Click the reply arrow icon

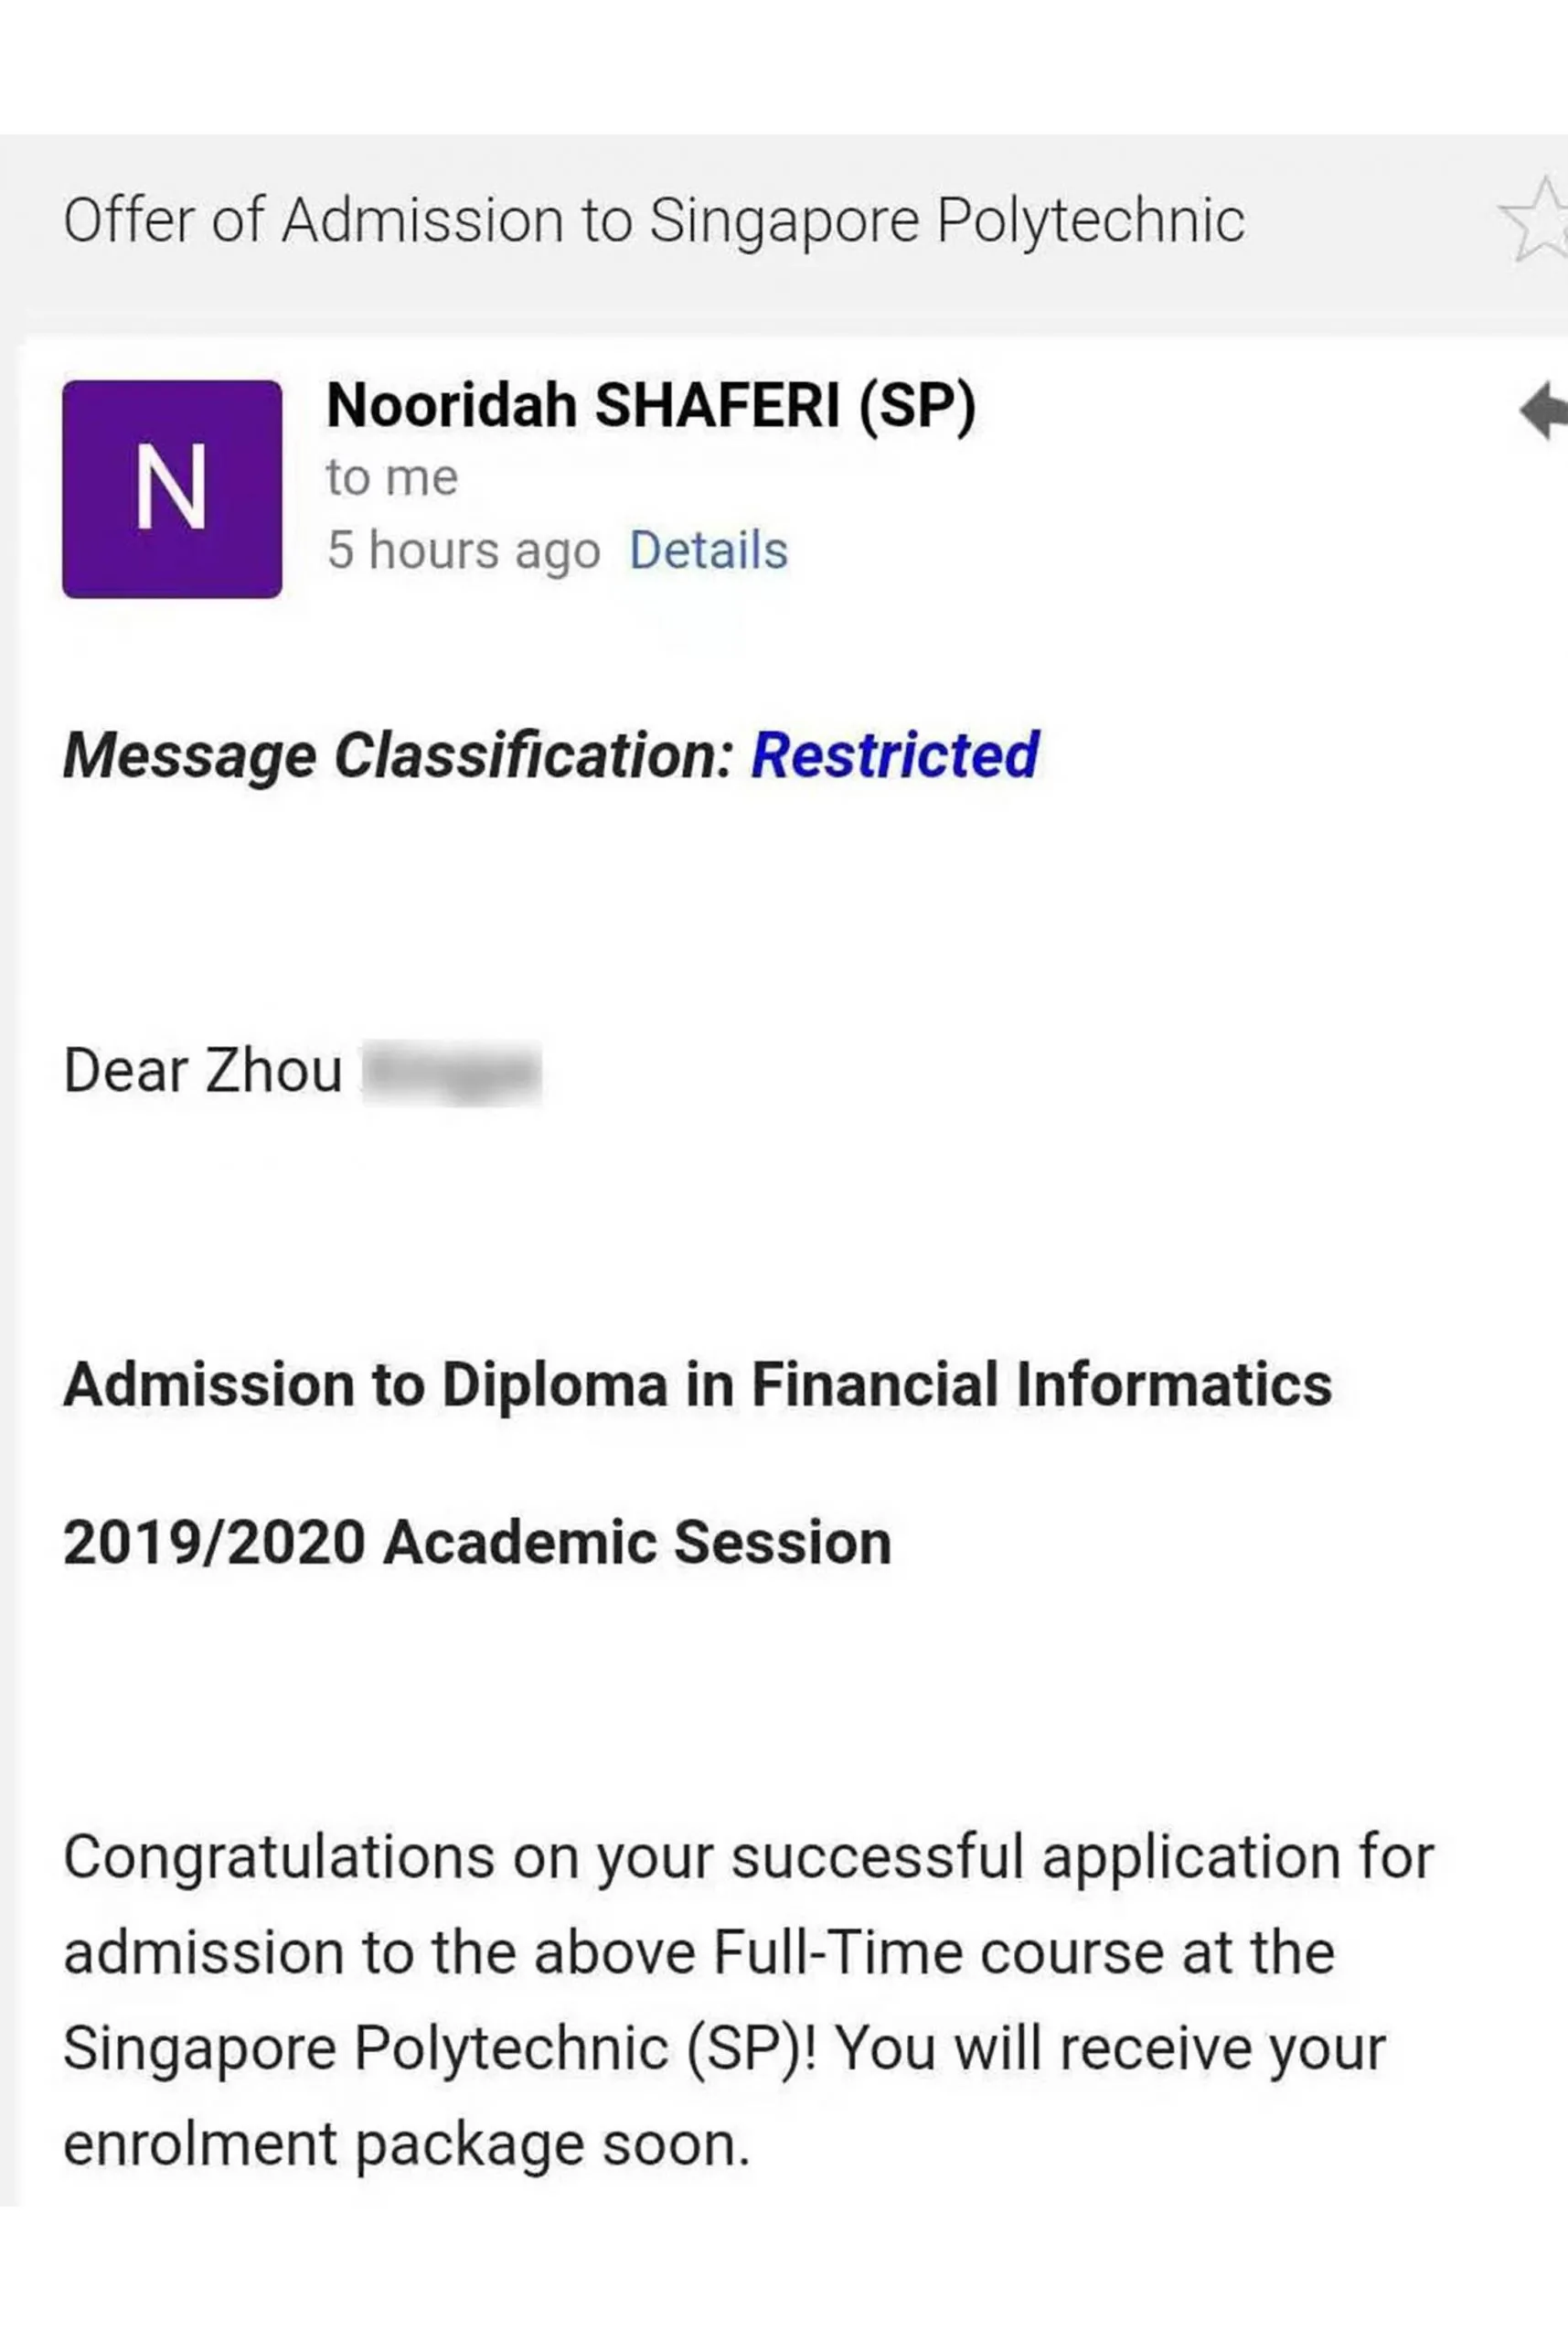point(1542,410)
